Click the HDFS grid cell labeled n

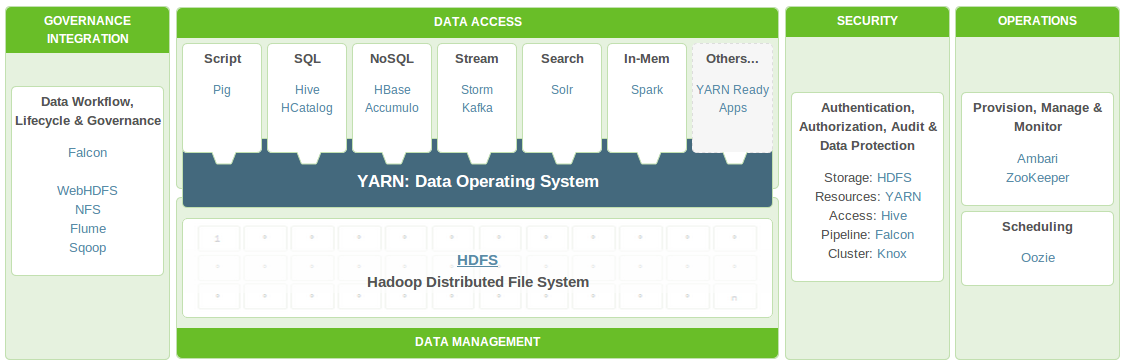click(734, 296)
